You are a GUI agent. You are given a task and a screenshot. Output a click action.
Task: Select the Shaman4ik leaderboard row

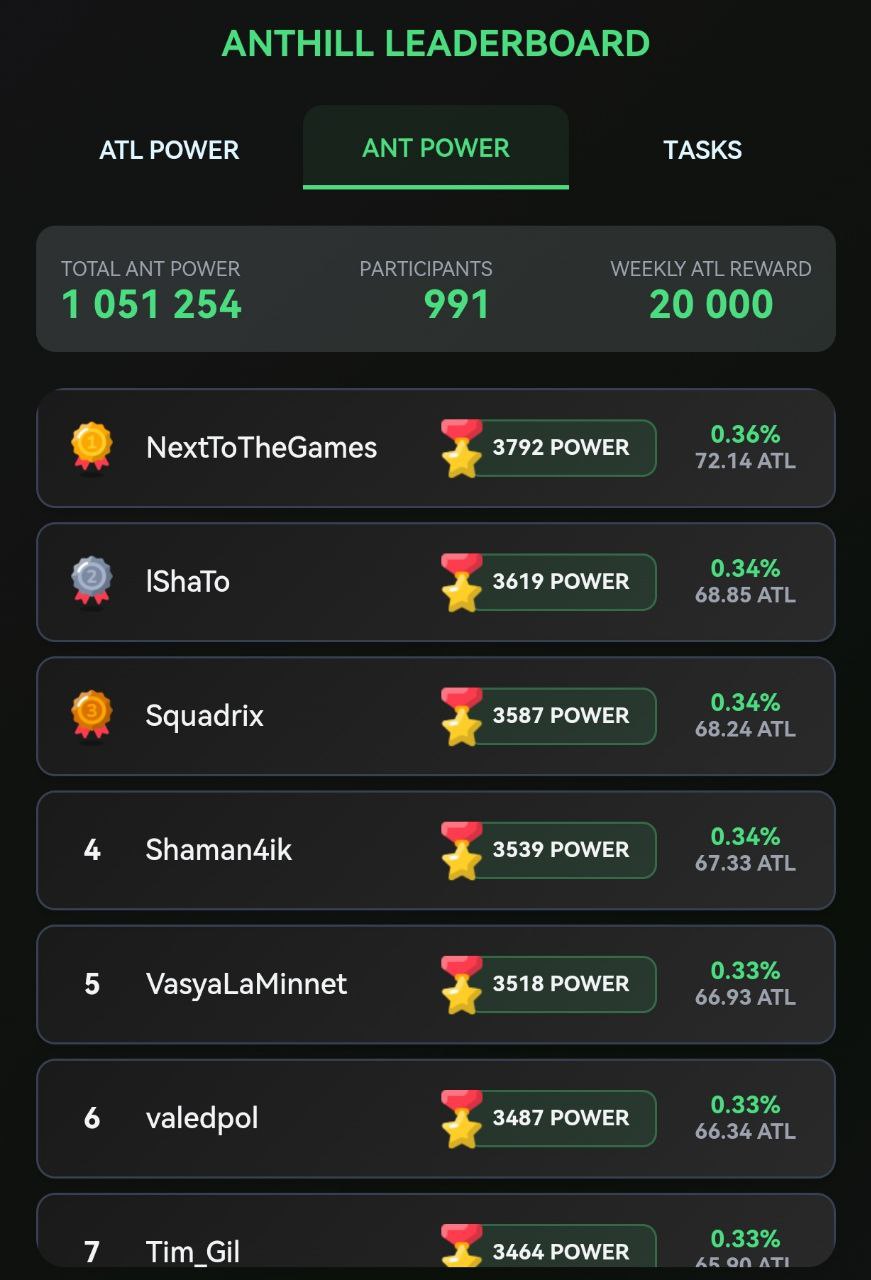click(436, 850)
